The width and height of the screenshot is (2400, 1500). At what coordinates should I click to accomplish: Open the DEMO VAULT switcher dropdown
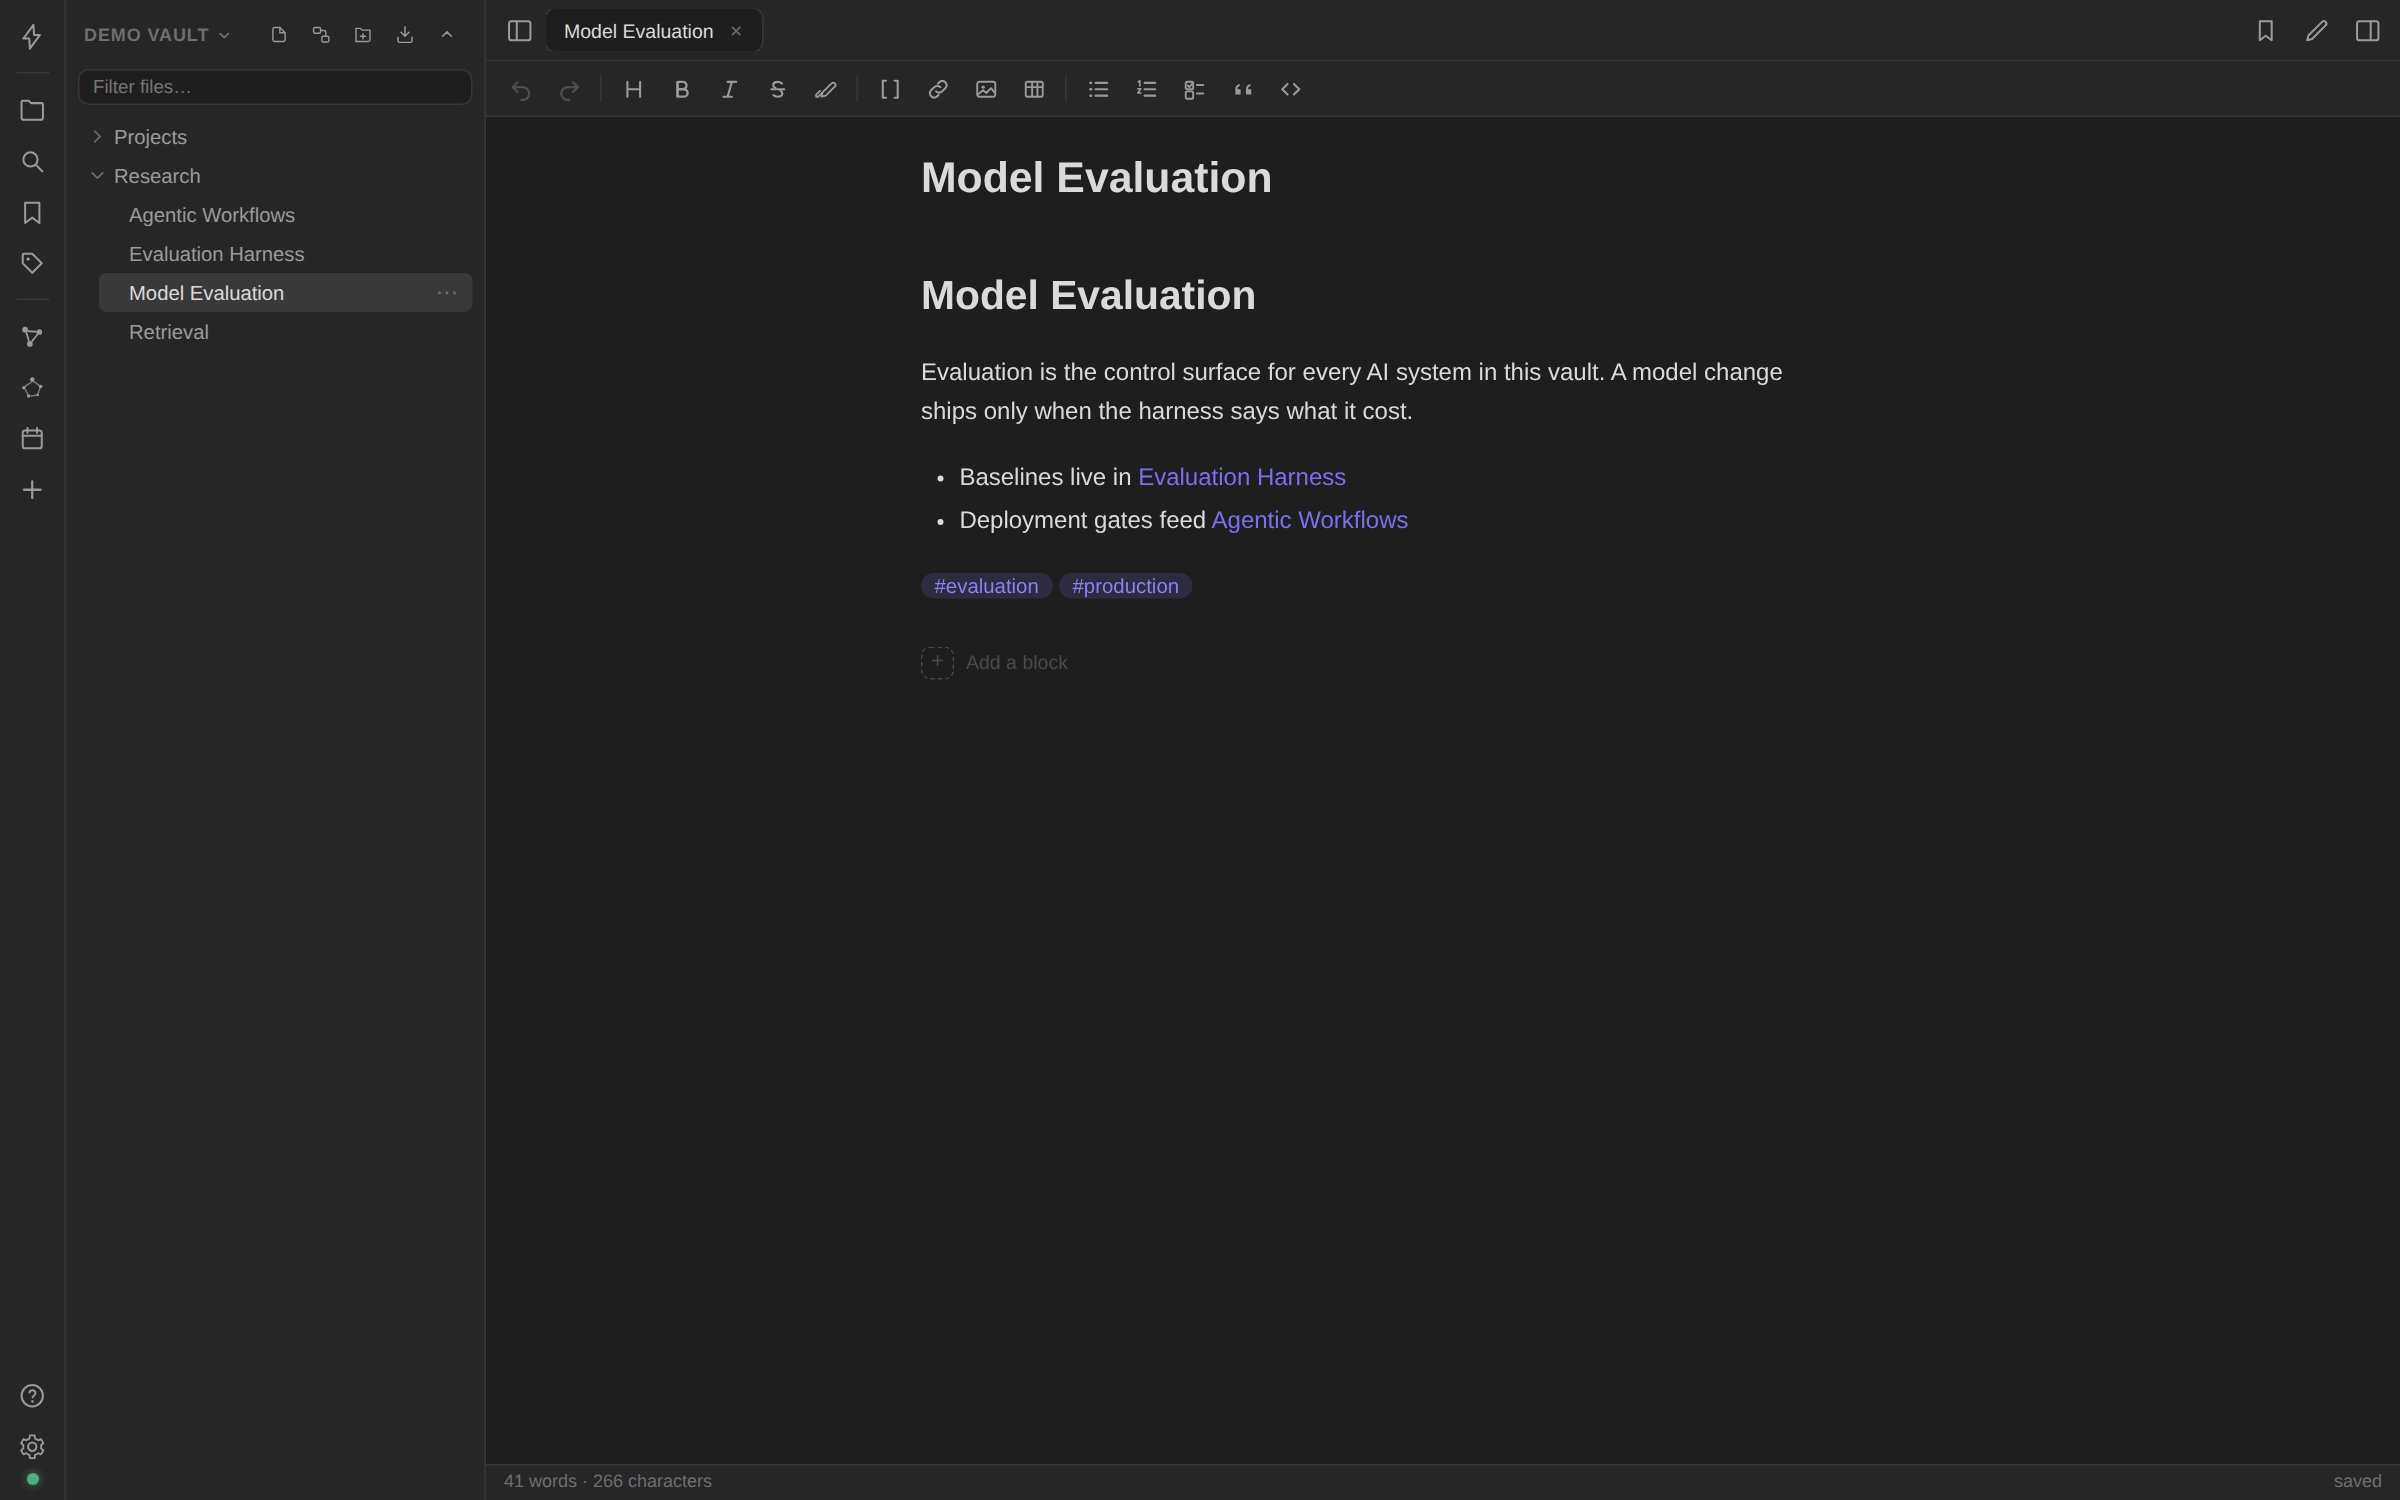[157, 35]
